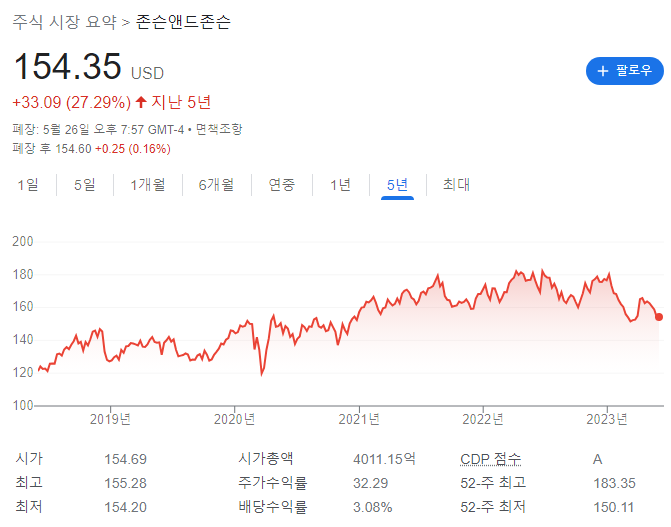Viewport: 671px width, 527px height.
Task: Click the 52-주 최저 value 150.11
Action: pos(613,507)
